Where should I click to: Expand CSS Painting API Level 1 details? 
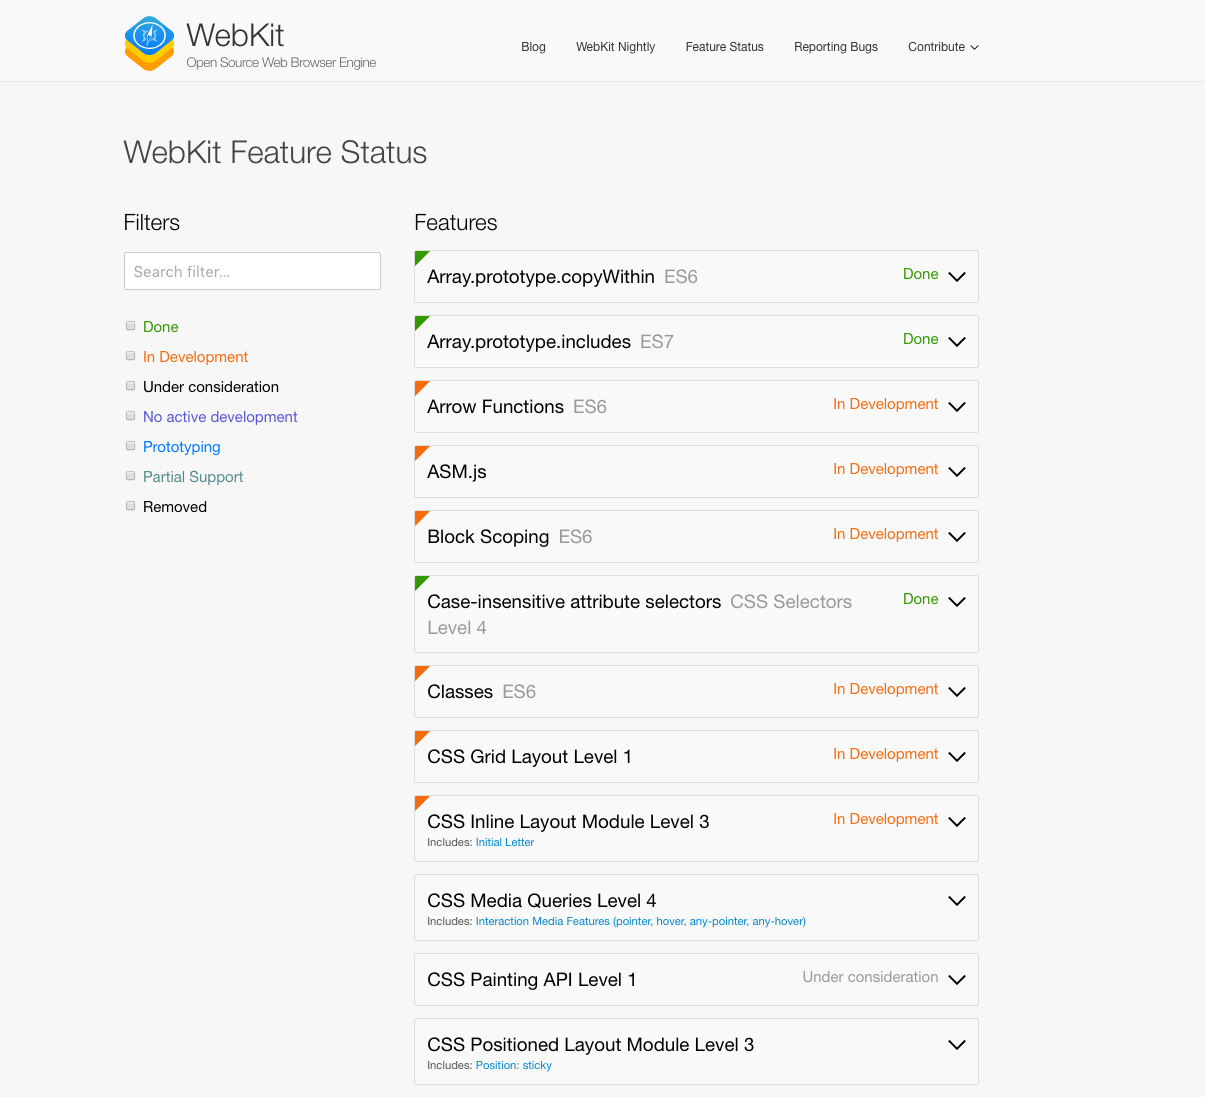(956, 980)
